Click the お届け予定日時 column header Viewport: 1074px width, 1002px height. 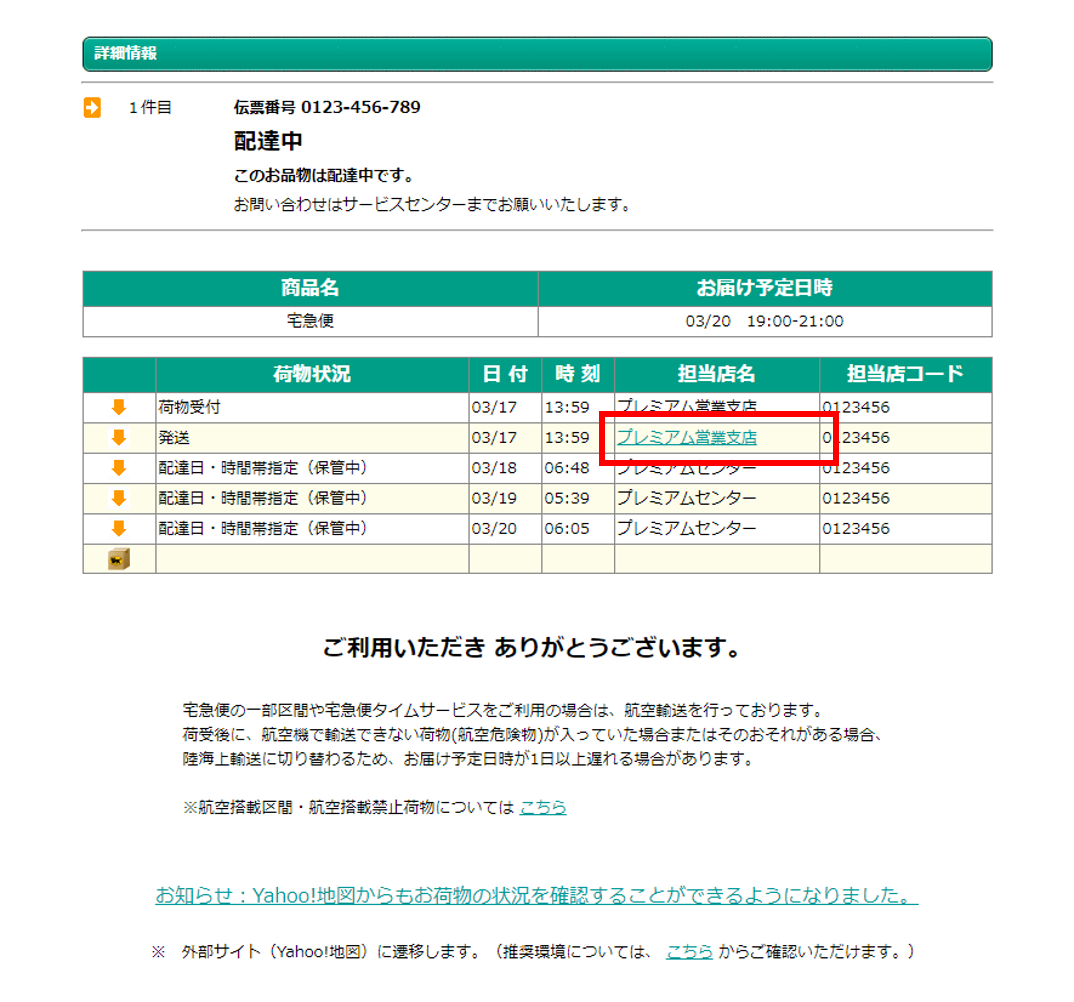[x=764, y=289]
